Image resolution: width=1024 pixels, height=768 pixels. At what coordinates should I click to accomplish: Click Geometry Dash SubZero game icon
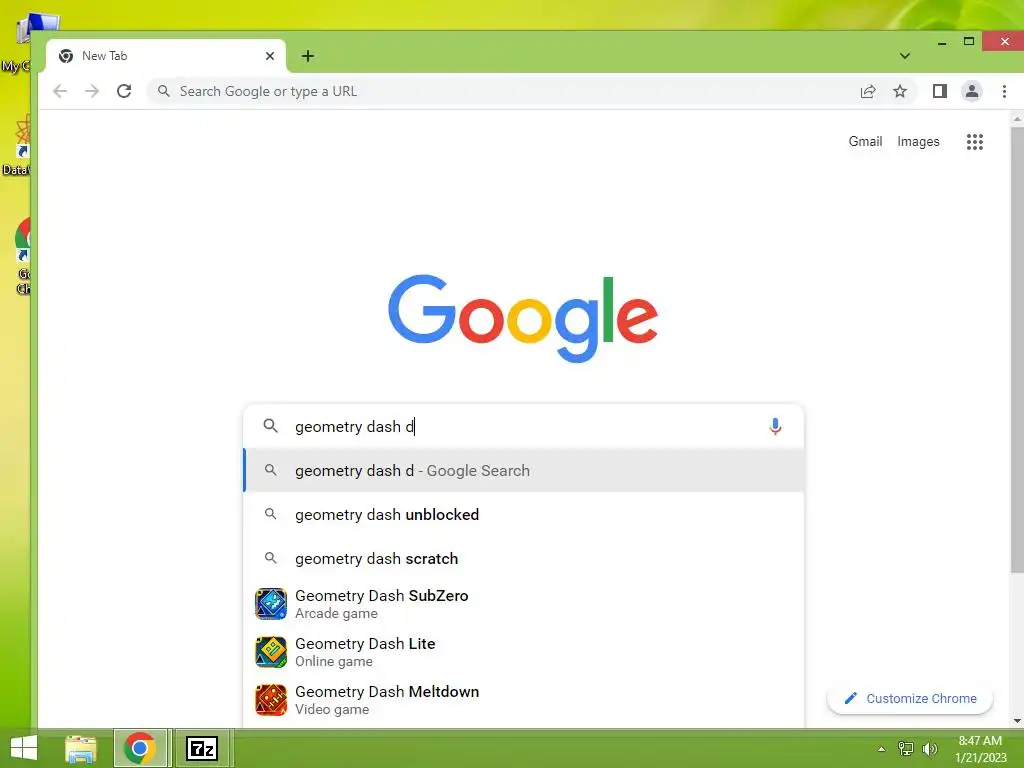pyautogui.click(x=271, y=604)
